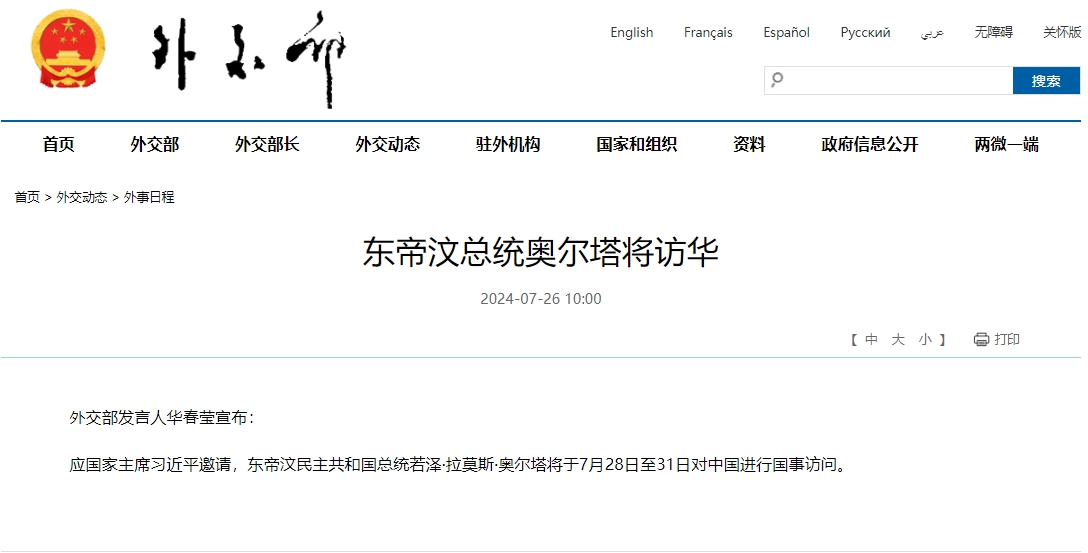Open the Русский version link

[865, 32]
